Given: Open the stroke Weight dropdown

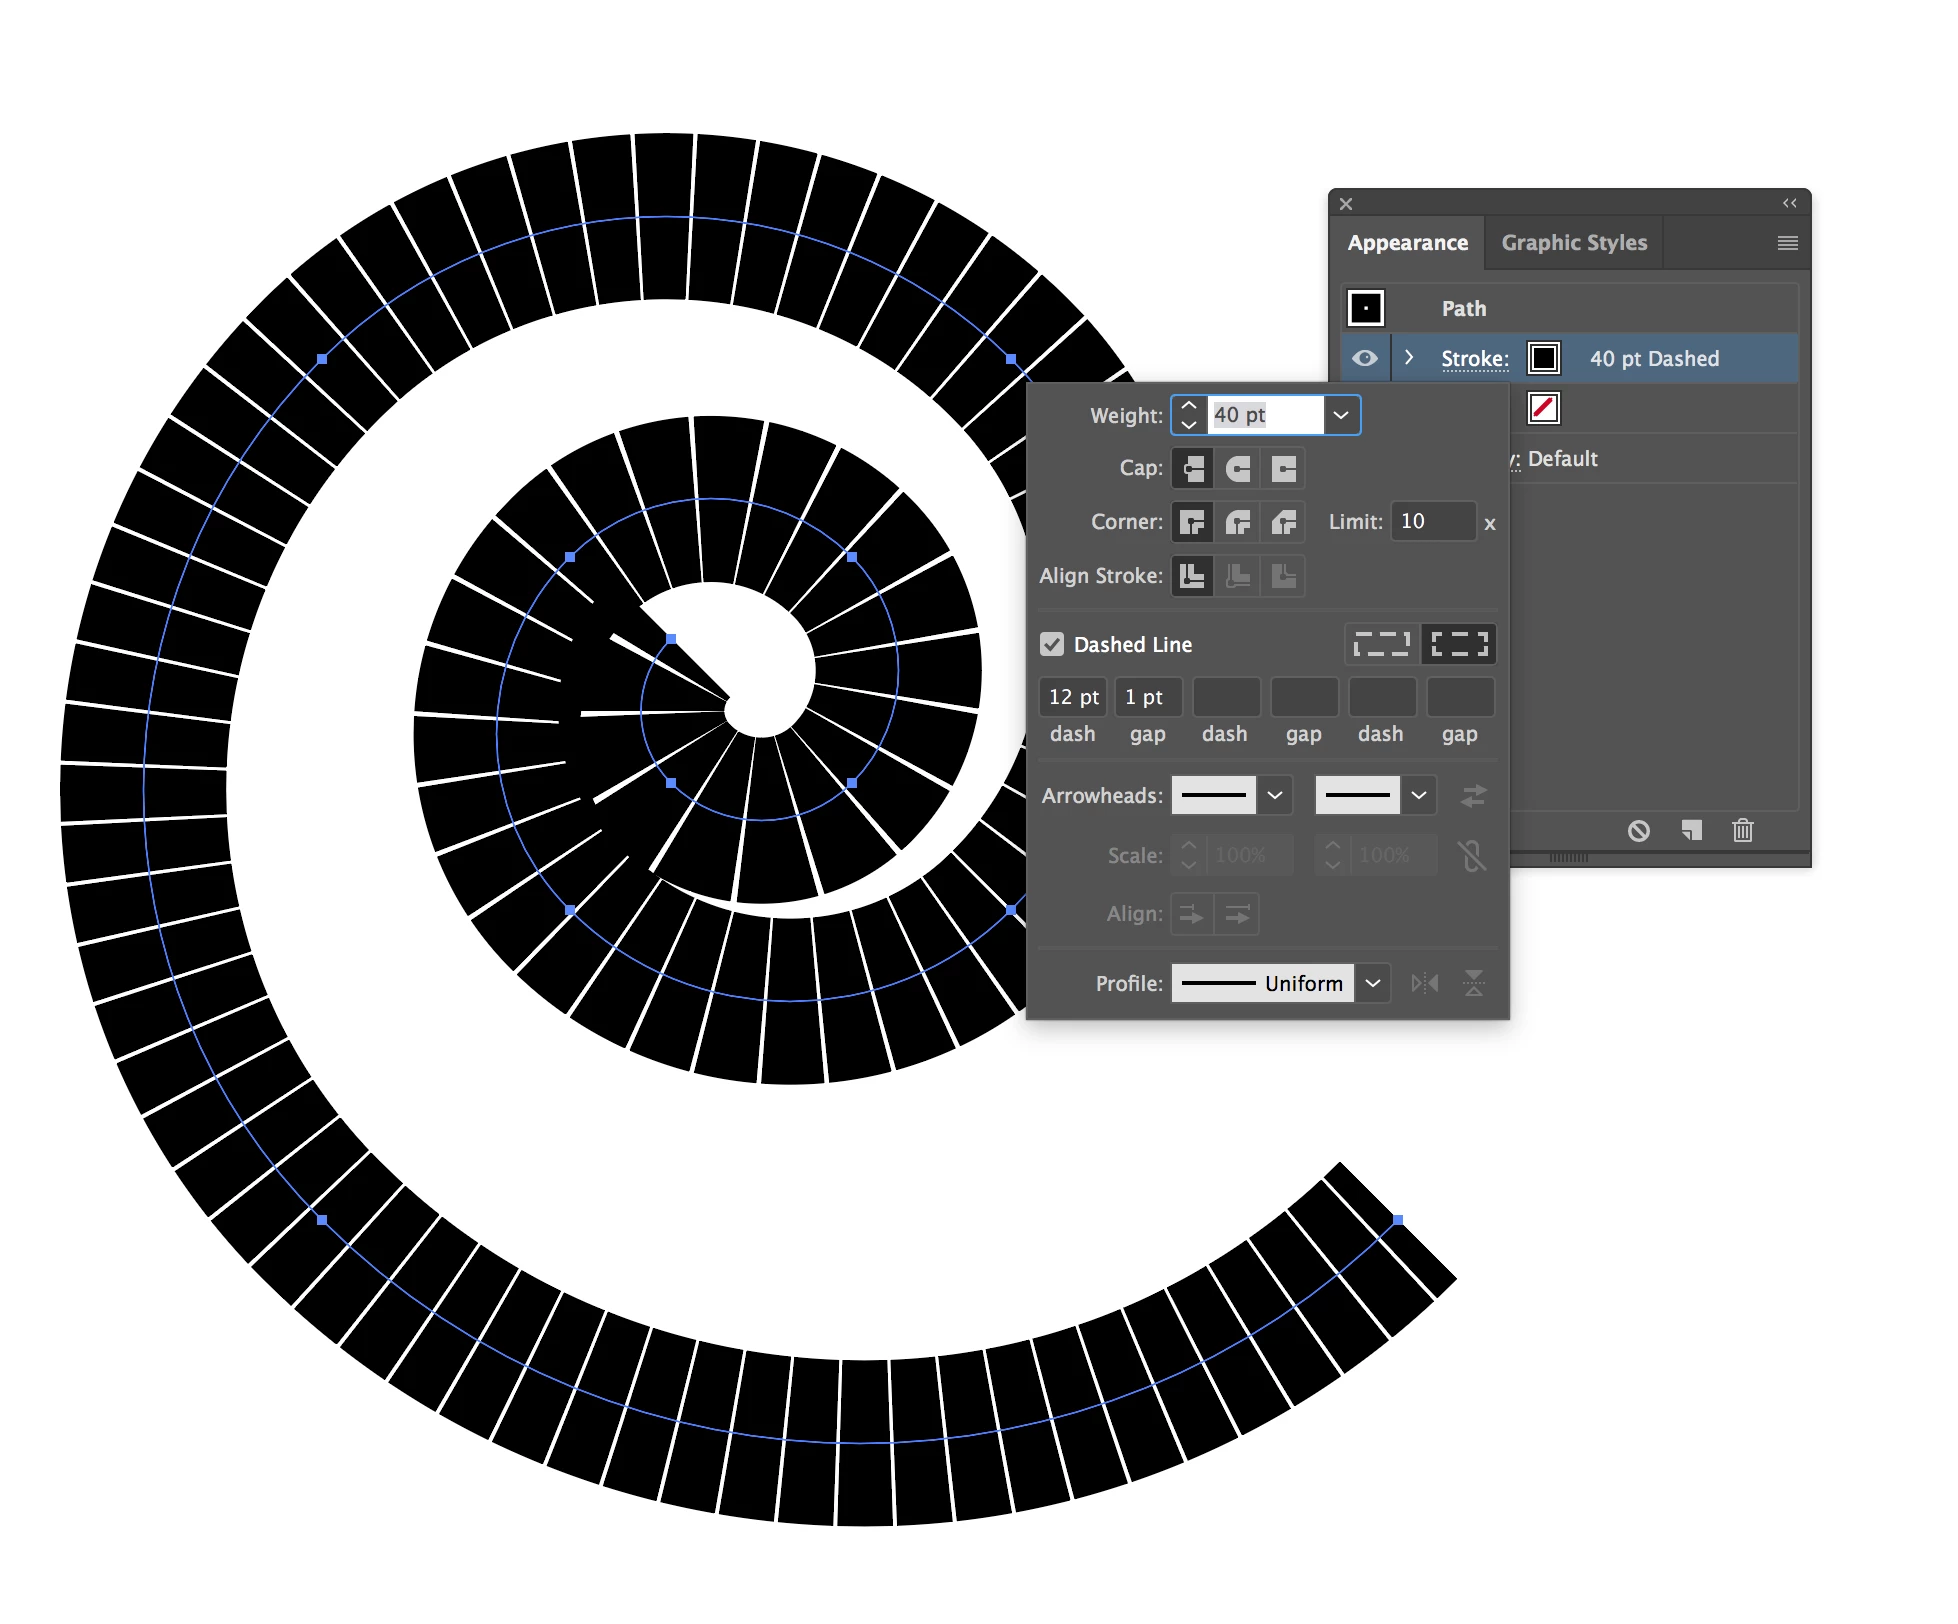Looking at the screenshot, I should tap(1341, 415).
